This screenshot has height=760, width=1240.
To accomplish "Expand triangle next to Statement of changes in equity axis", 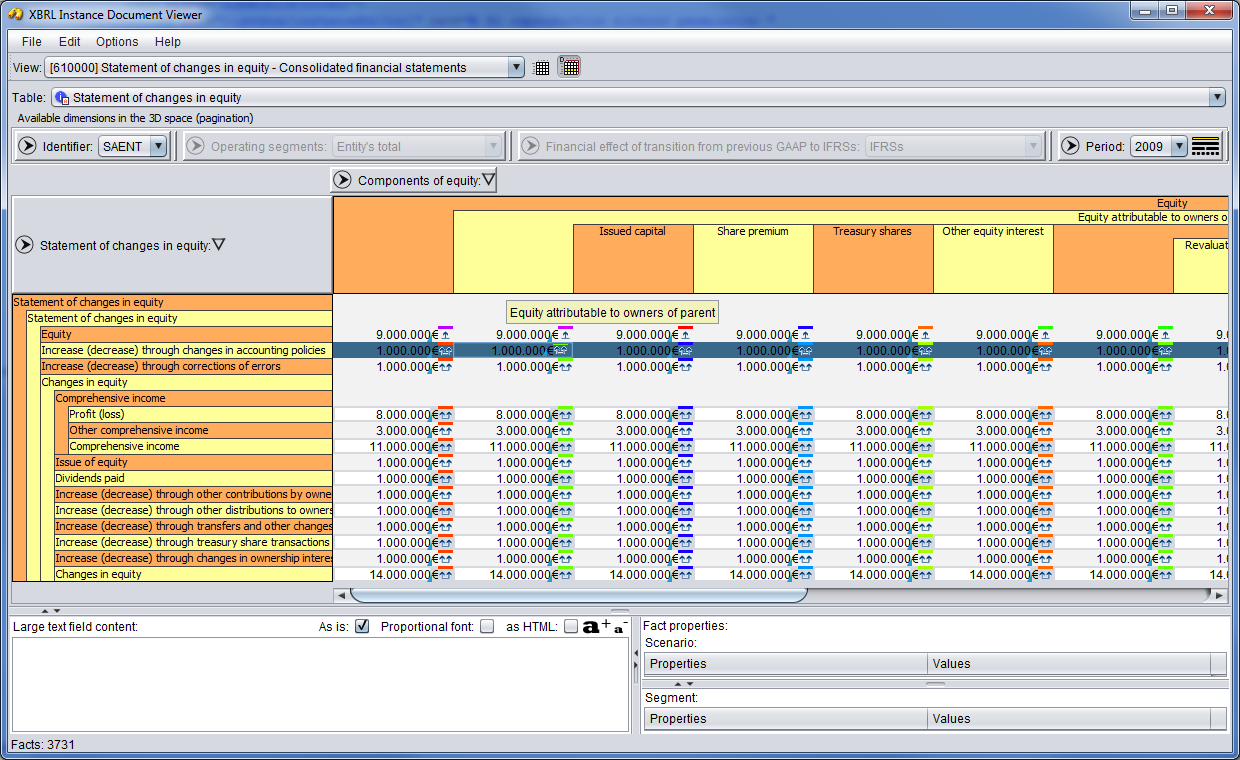I will [218, 245].
